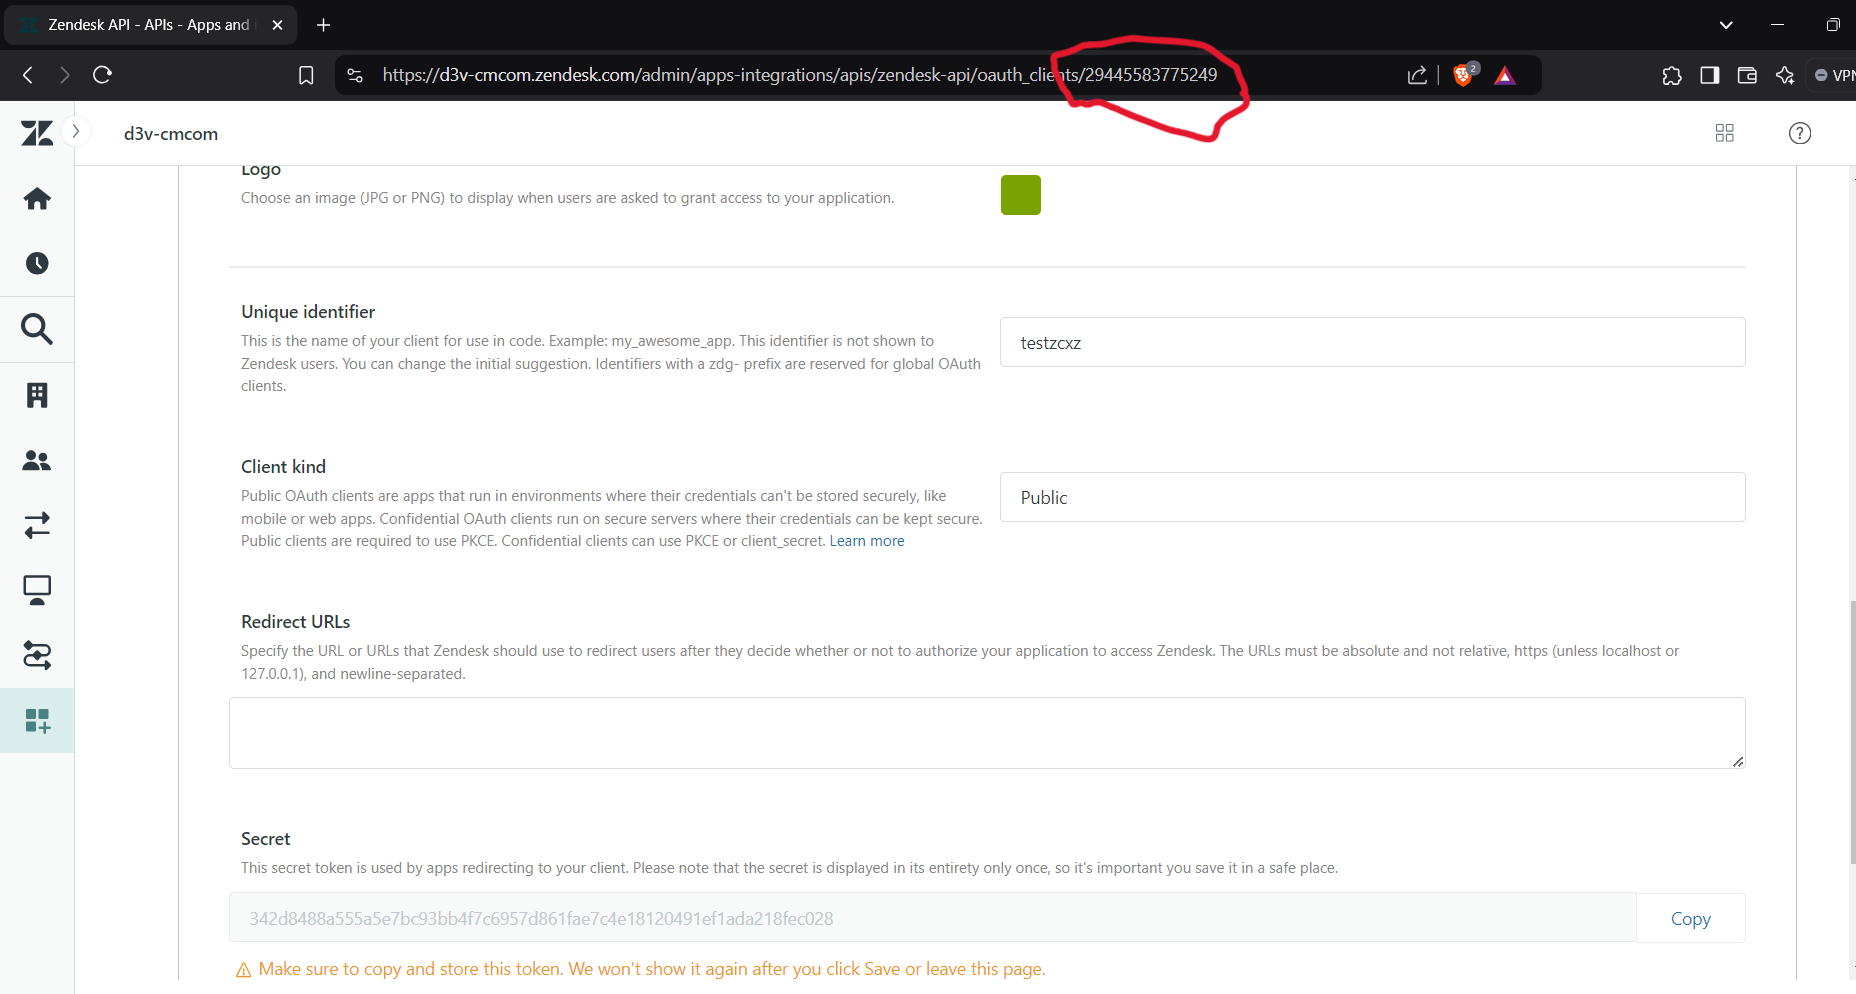Open the Workspaces monitor icon
The width and height of the screenshot is (1856, 994).
(37, 590)
